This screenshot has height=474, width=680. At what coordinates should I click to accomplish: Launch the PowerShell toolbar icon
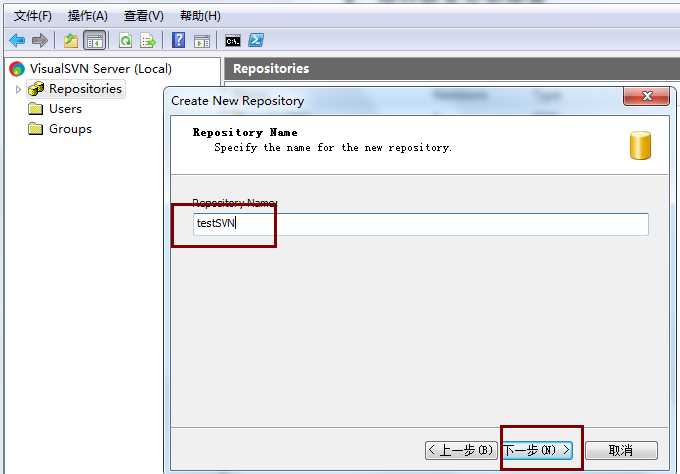256,40
